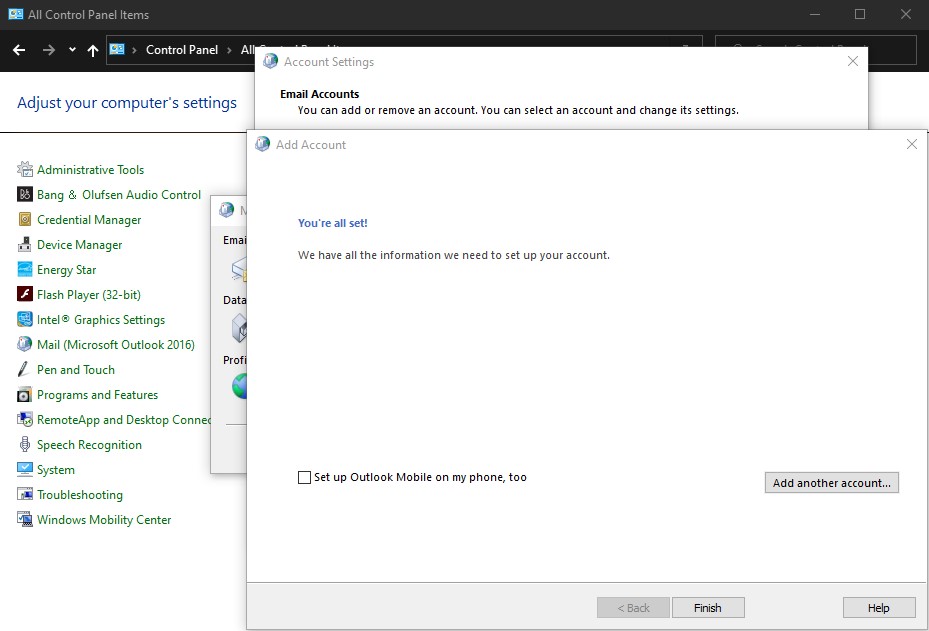This screenshot has height=631, width=929.
Task: Open Intel Graphics Settings icon
Action: pos(25,319)
